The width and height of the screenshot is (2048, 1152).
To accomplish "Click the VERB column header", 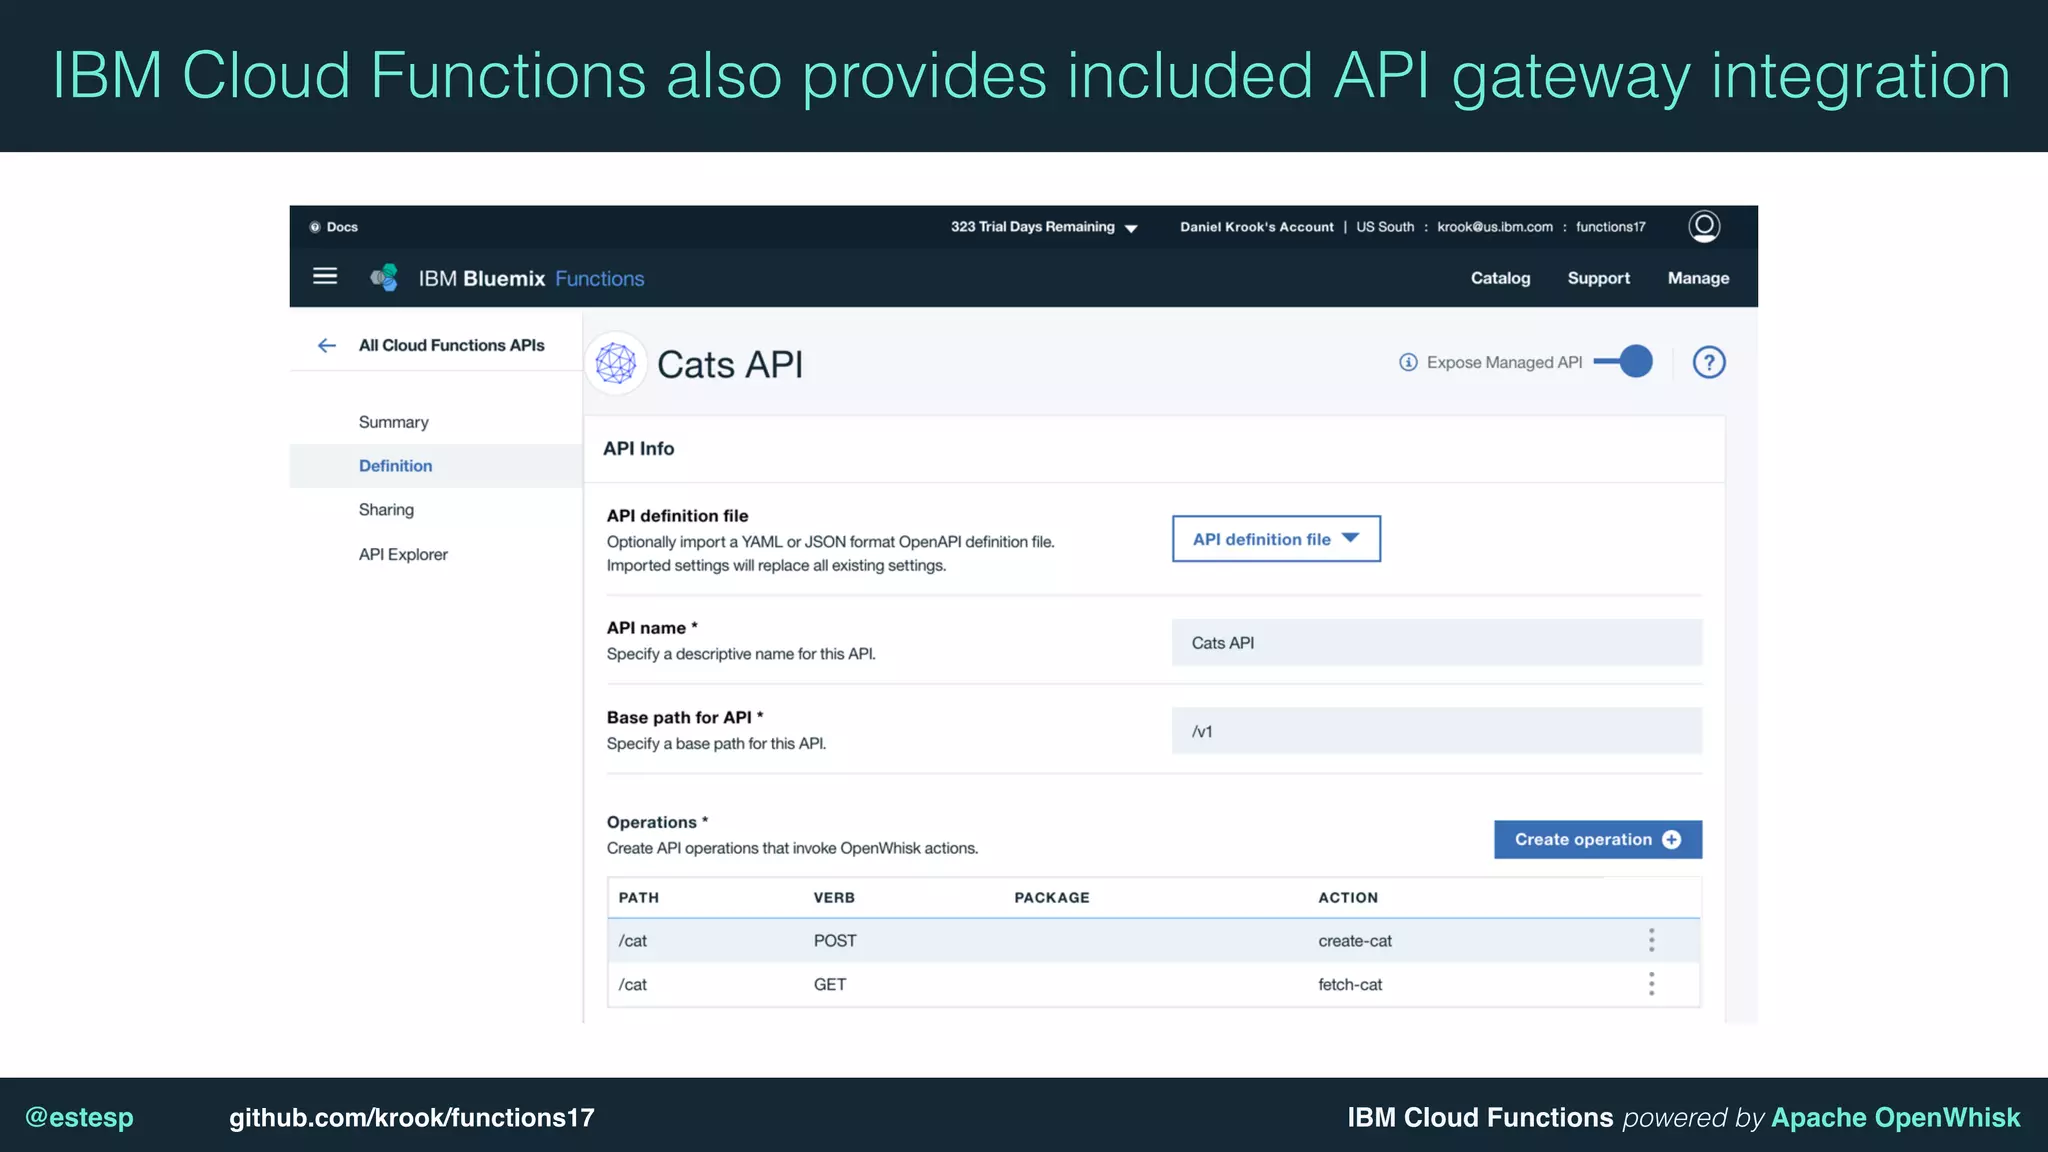I will pyautogui.click(x=834, y=898).
